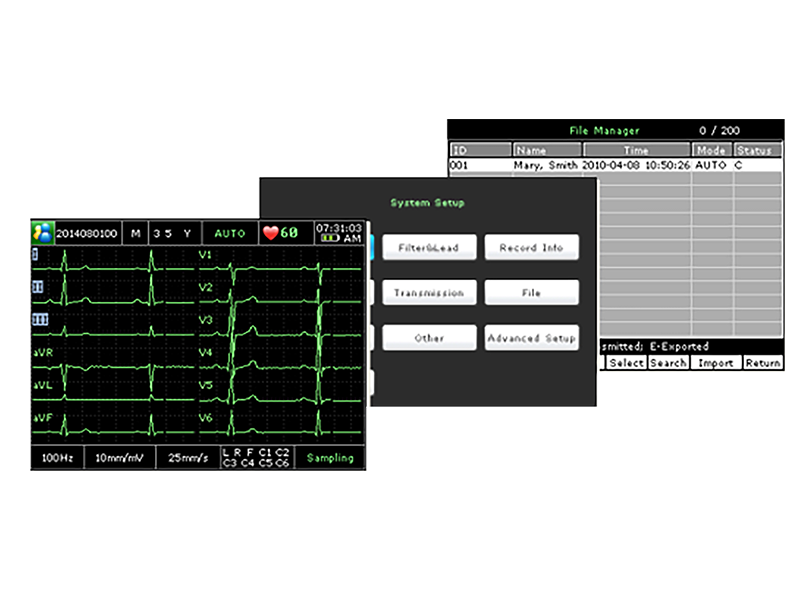Image resolution: width=800 pixels, height=600 pixels.
Task: Select the V1 lead label
Action: 205,255
